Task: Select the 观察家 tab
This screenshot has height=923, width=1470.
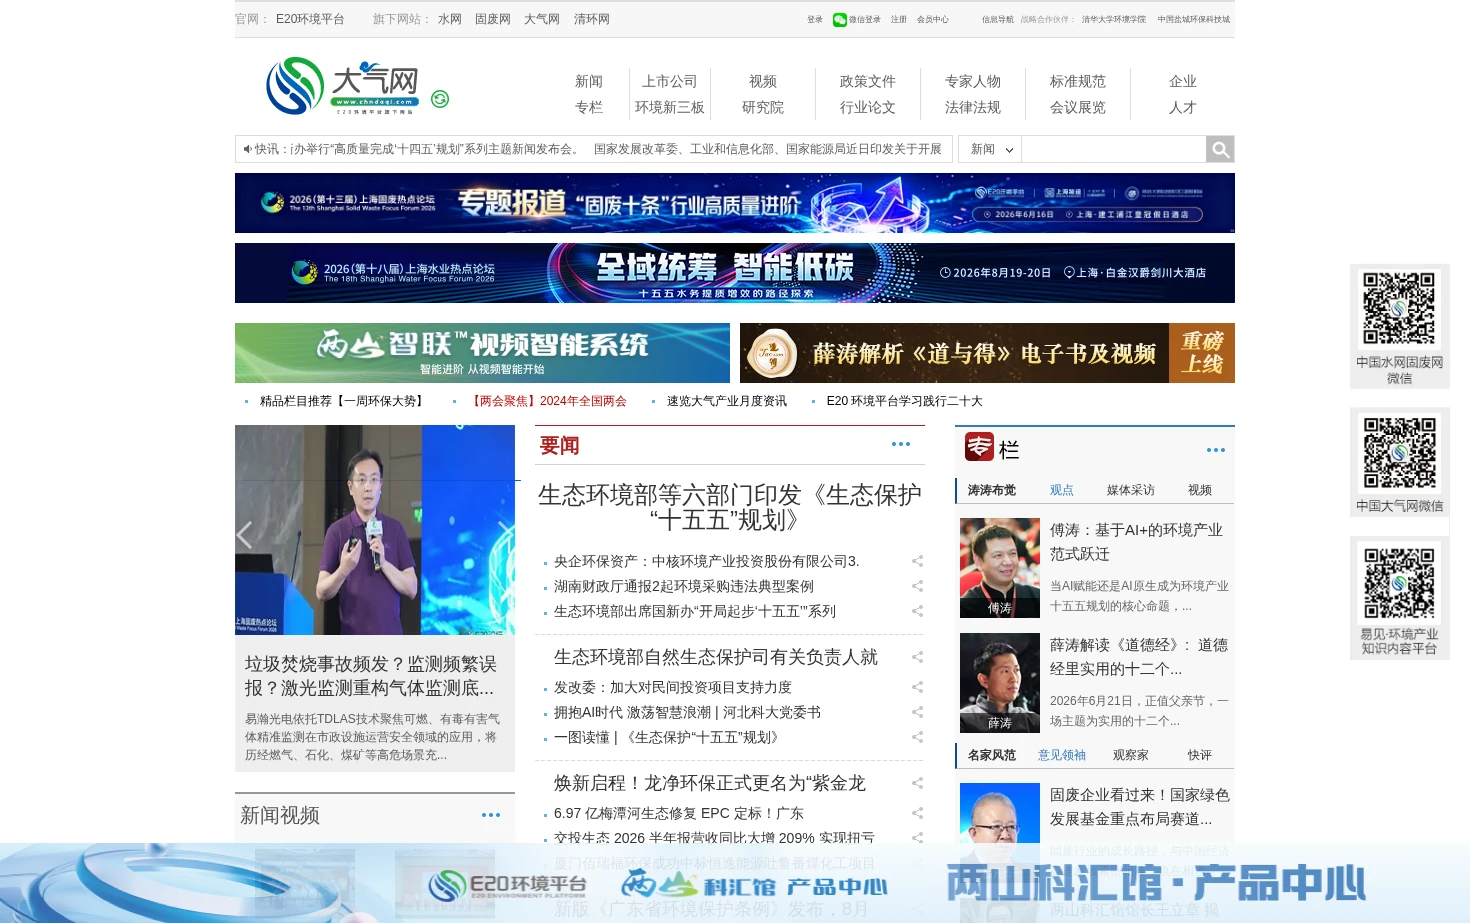Action: coord(1131,755)
